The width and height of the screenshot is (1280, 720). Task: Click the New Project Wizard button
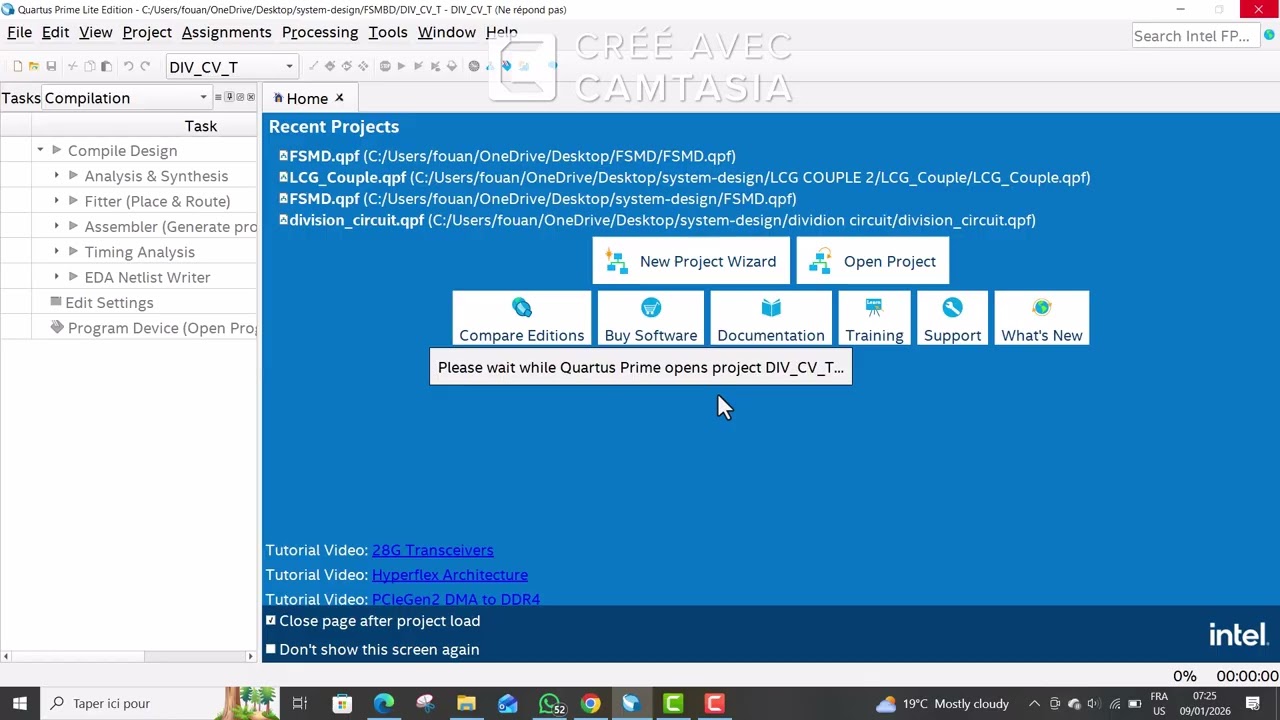coord(691,261)
